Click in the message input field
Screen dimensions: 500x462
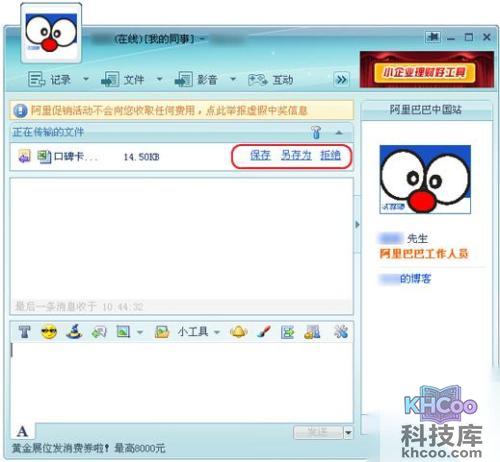point(182,383)
